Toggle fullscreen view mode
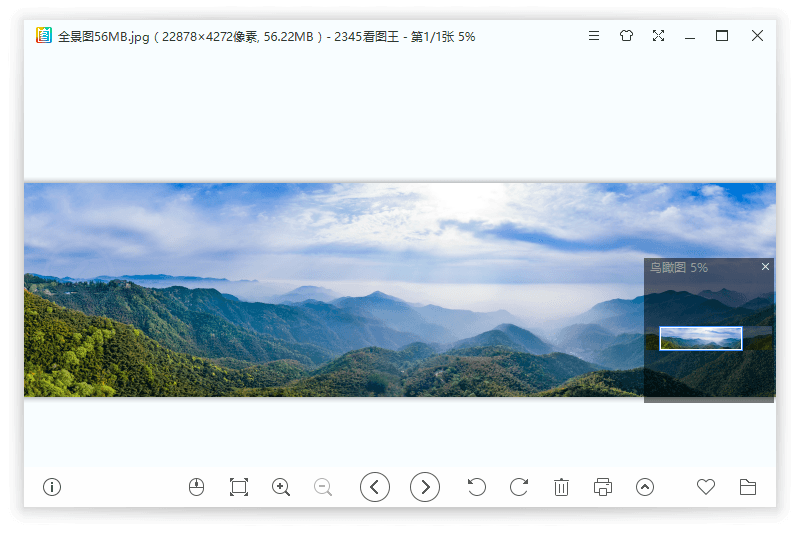 pos(658,36)
